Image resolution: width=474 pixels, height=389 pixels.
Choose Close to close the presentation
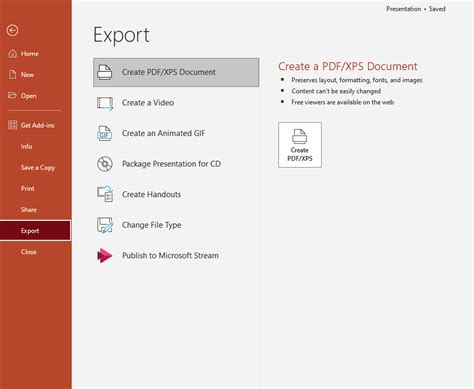click(29, 252)
